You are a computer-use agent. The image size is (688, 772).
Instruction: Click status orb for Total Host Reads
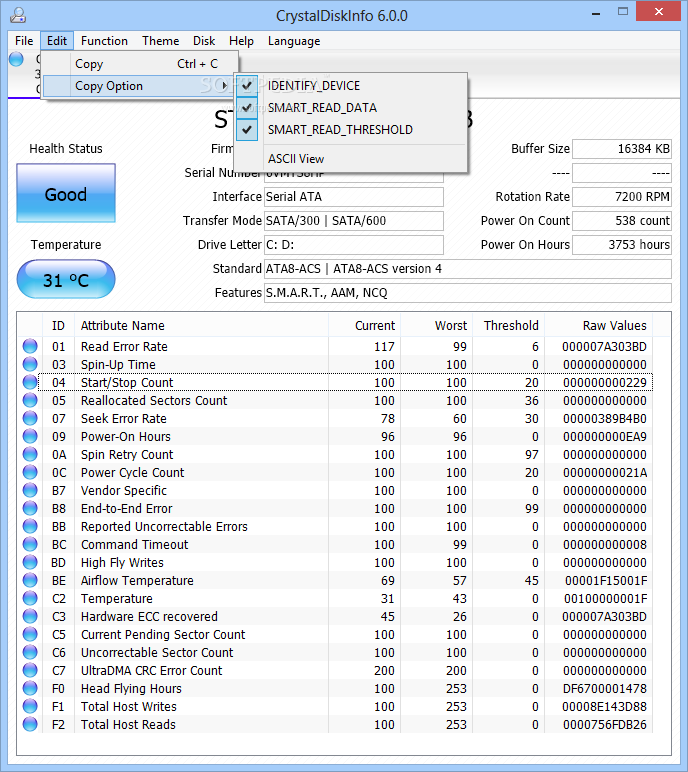pyautogui.click(x=30, y=724)
